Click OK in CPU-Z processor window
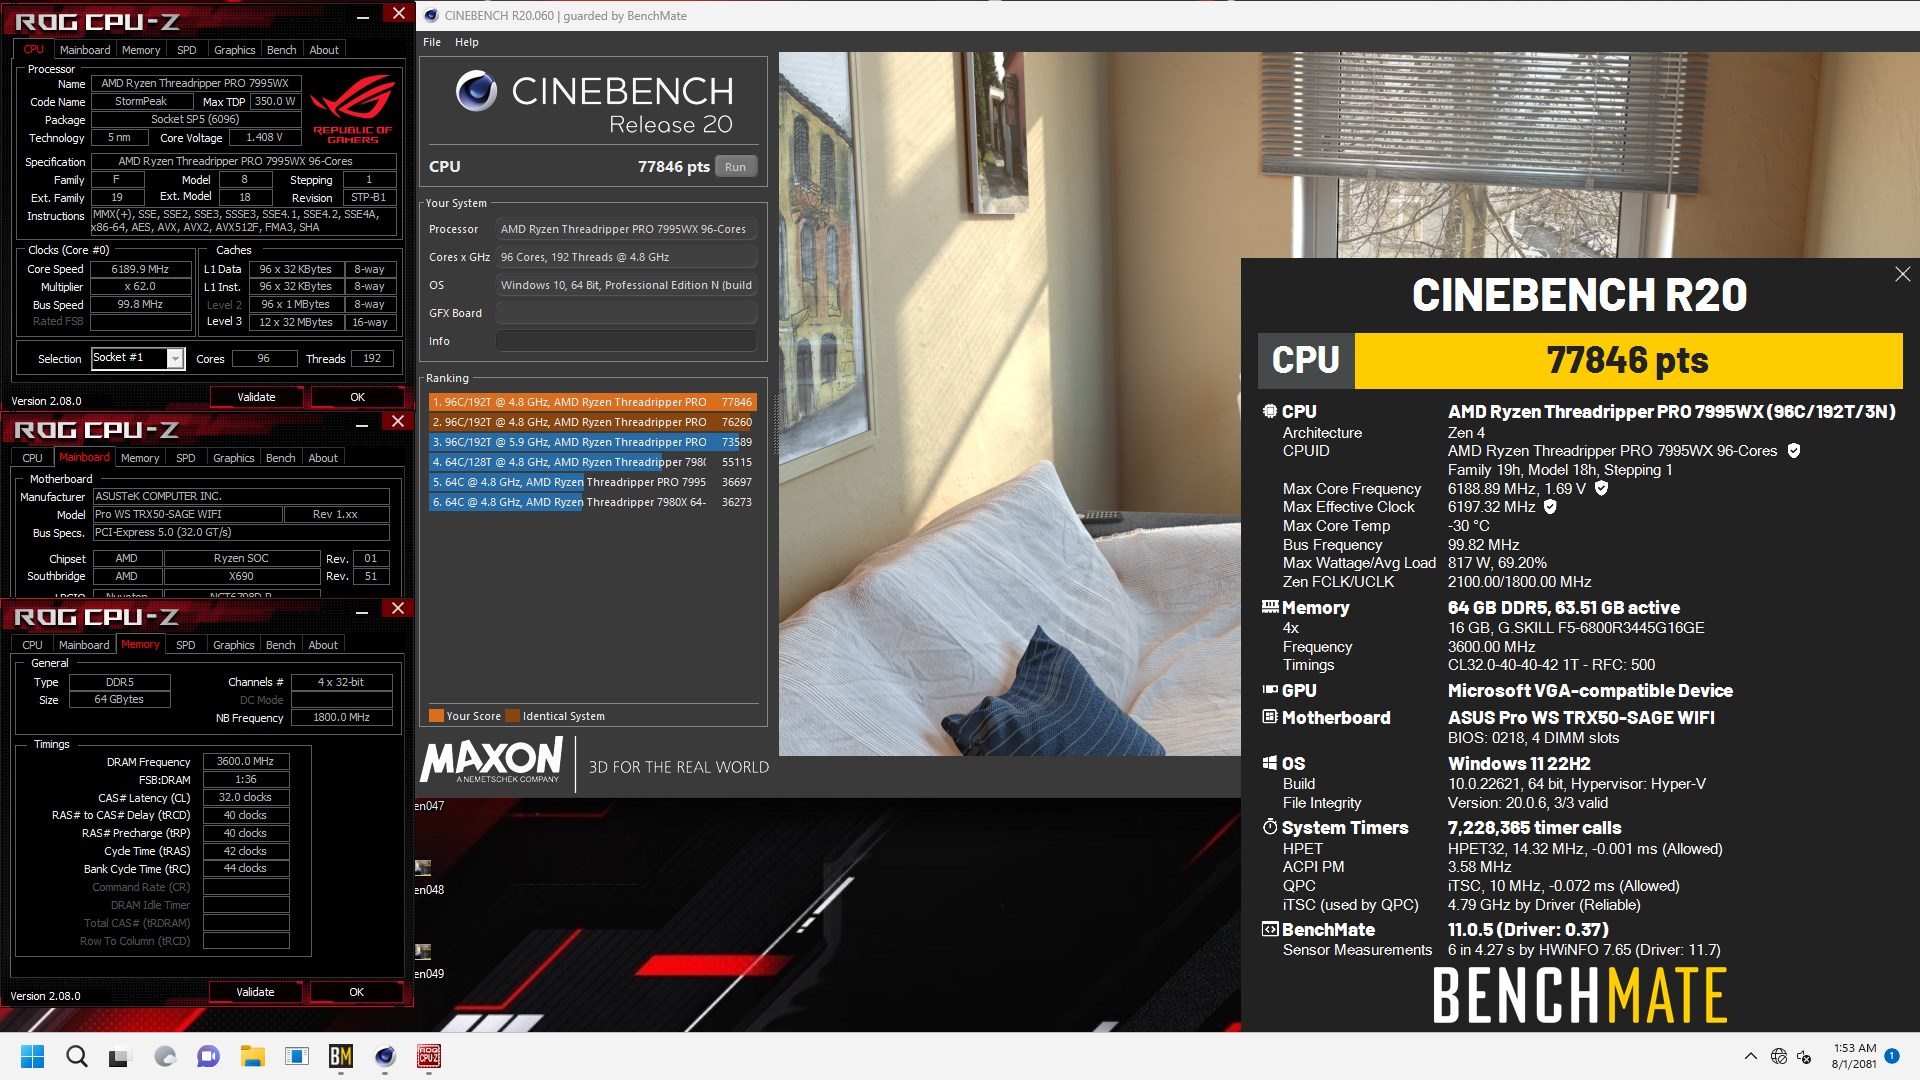 click(x=357, y=397)
